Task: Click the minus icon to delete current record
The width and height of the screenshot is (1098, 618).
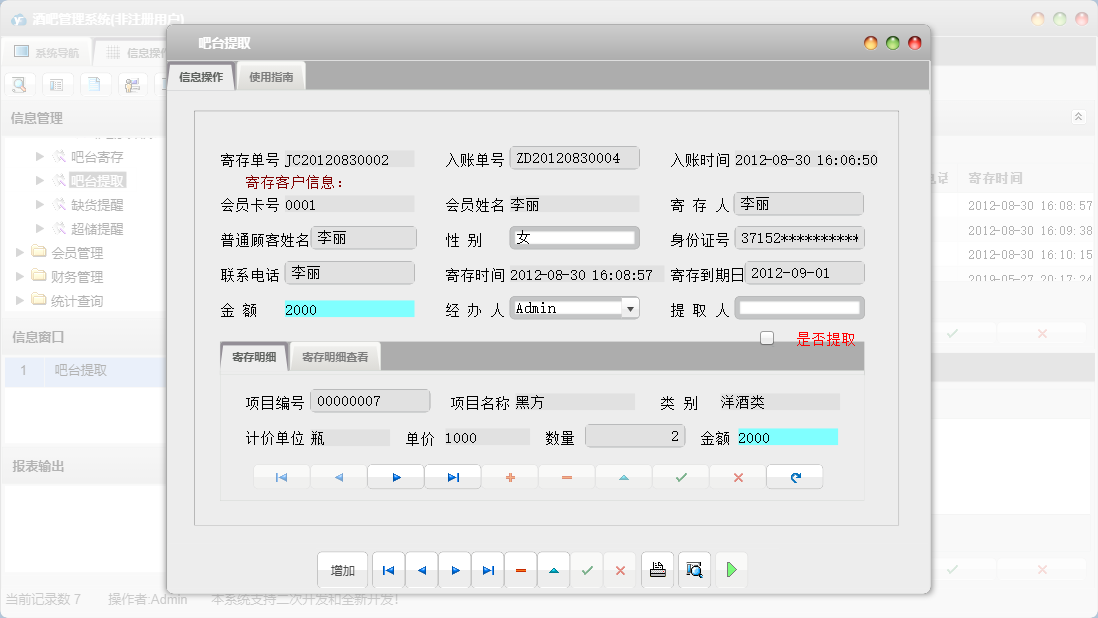Action: click(520, 570)
